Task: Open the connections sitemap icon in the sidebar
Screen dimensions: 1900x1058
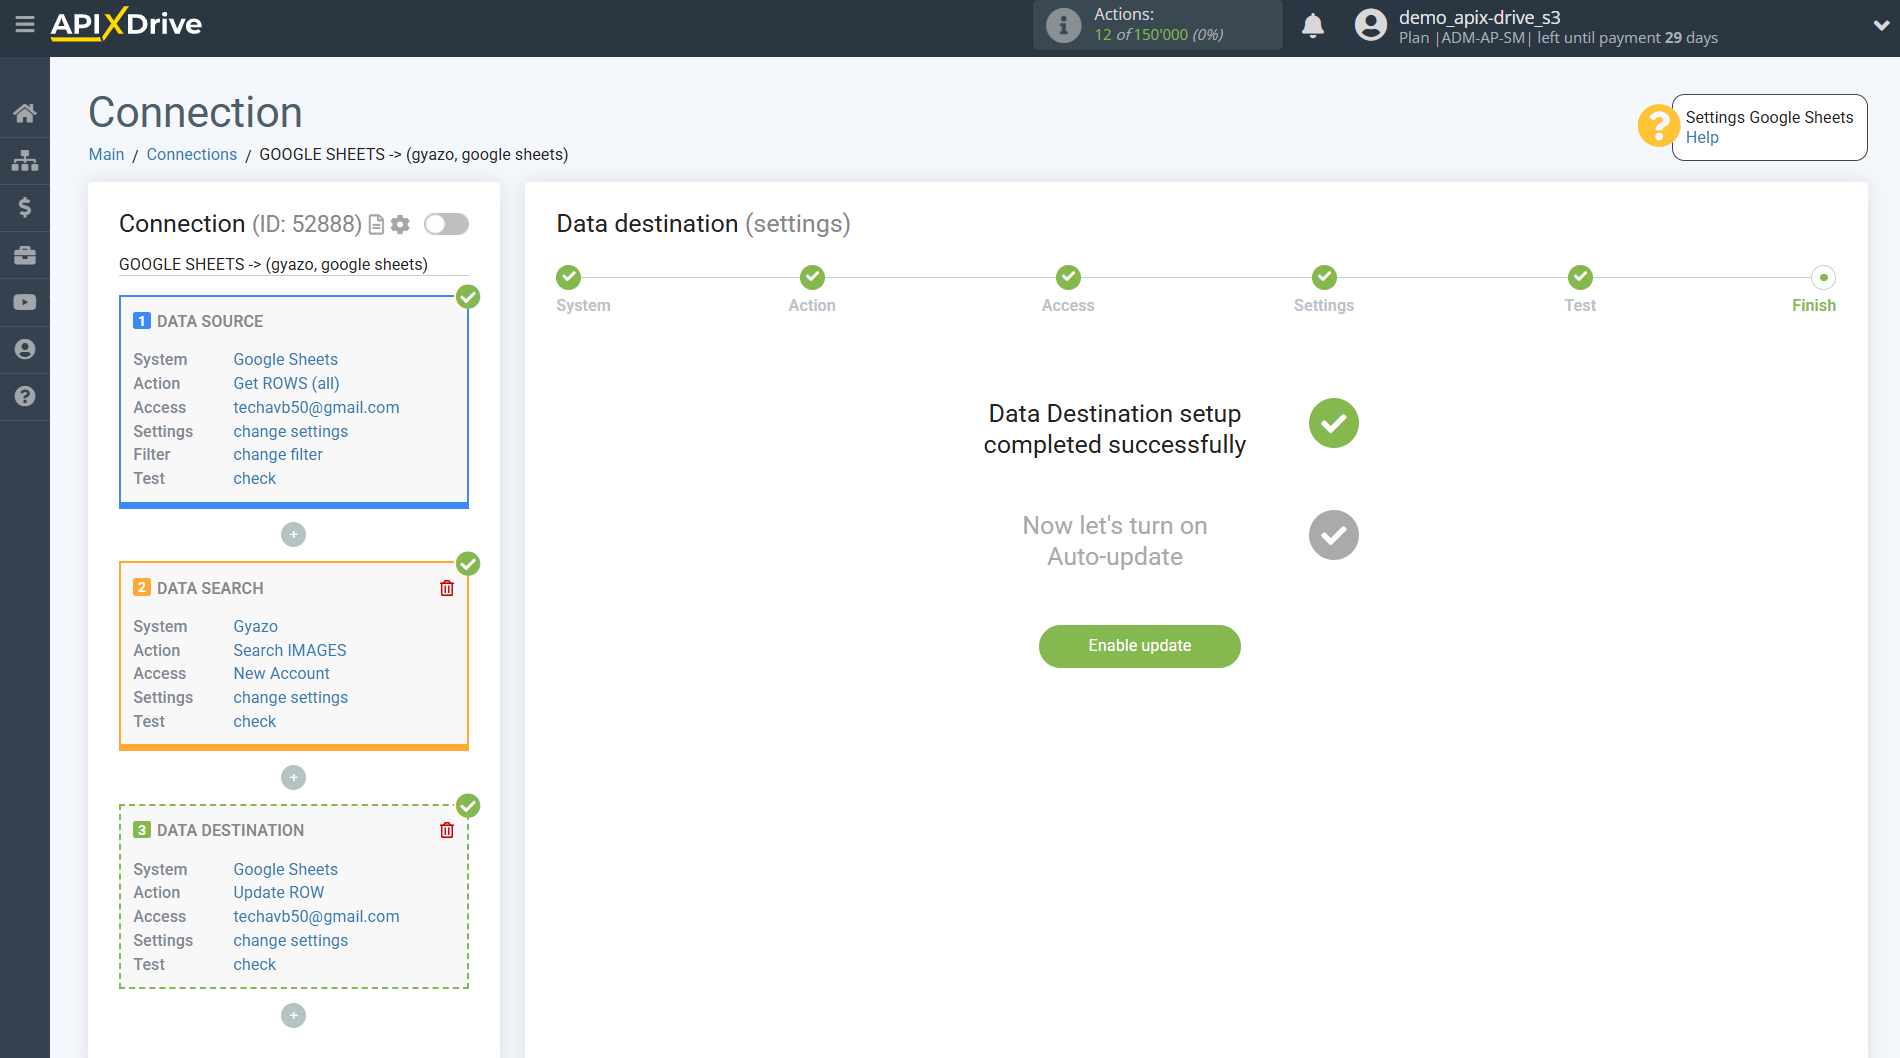Action: point(25,160)
